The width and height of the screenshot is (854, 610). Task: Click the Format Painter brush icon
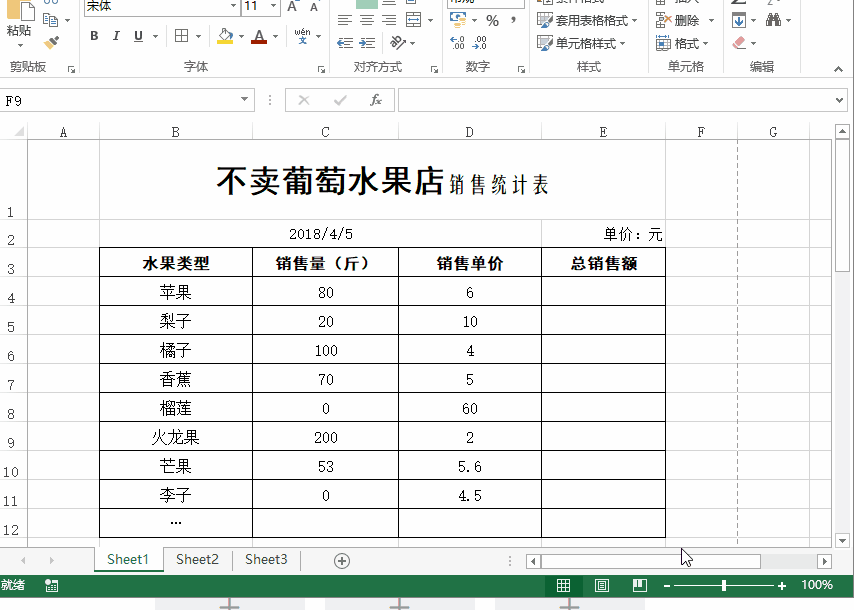(x=52, y=42)
